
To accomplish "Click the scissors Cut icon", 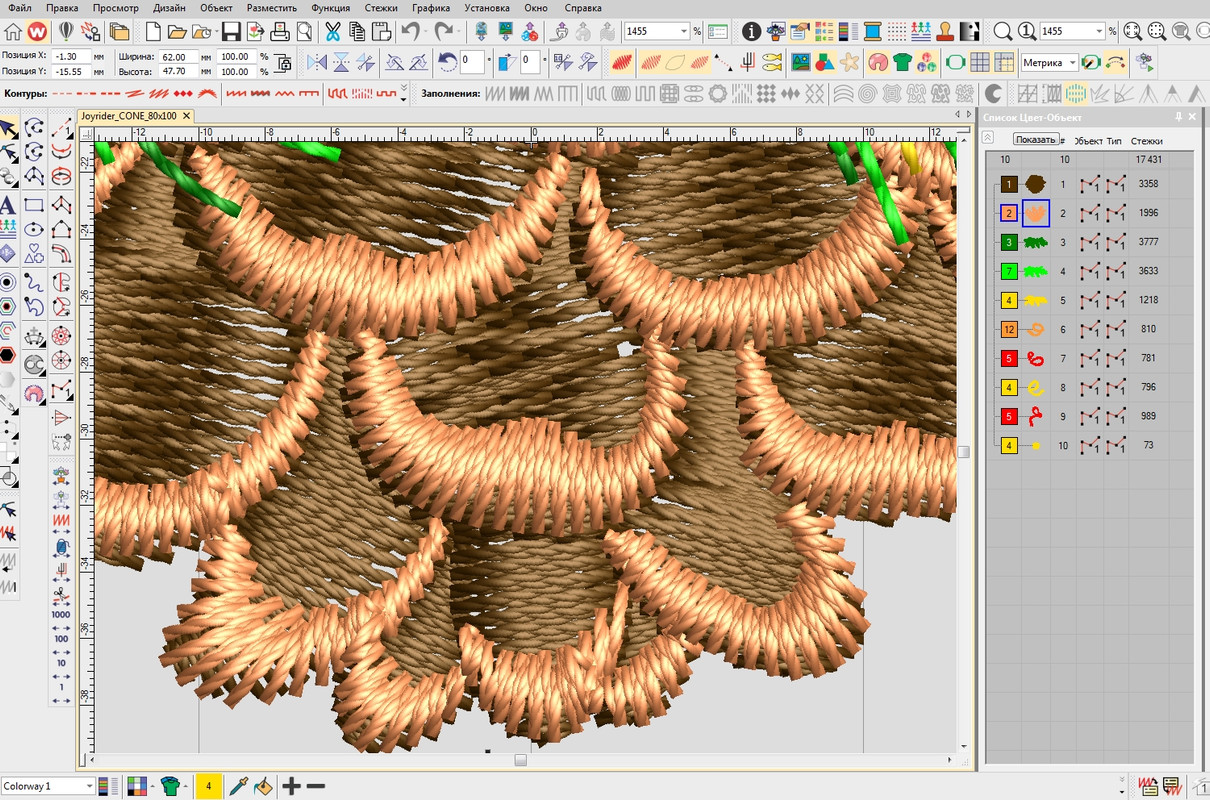I will coord(332,32).
